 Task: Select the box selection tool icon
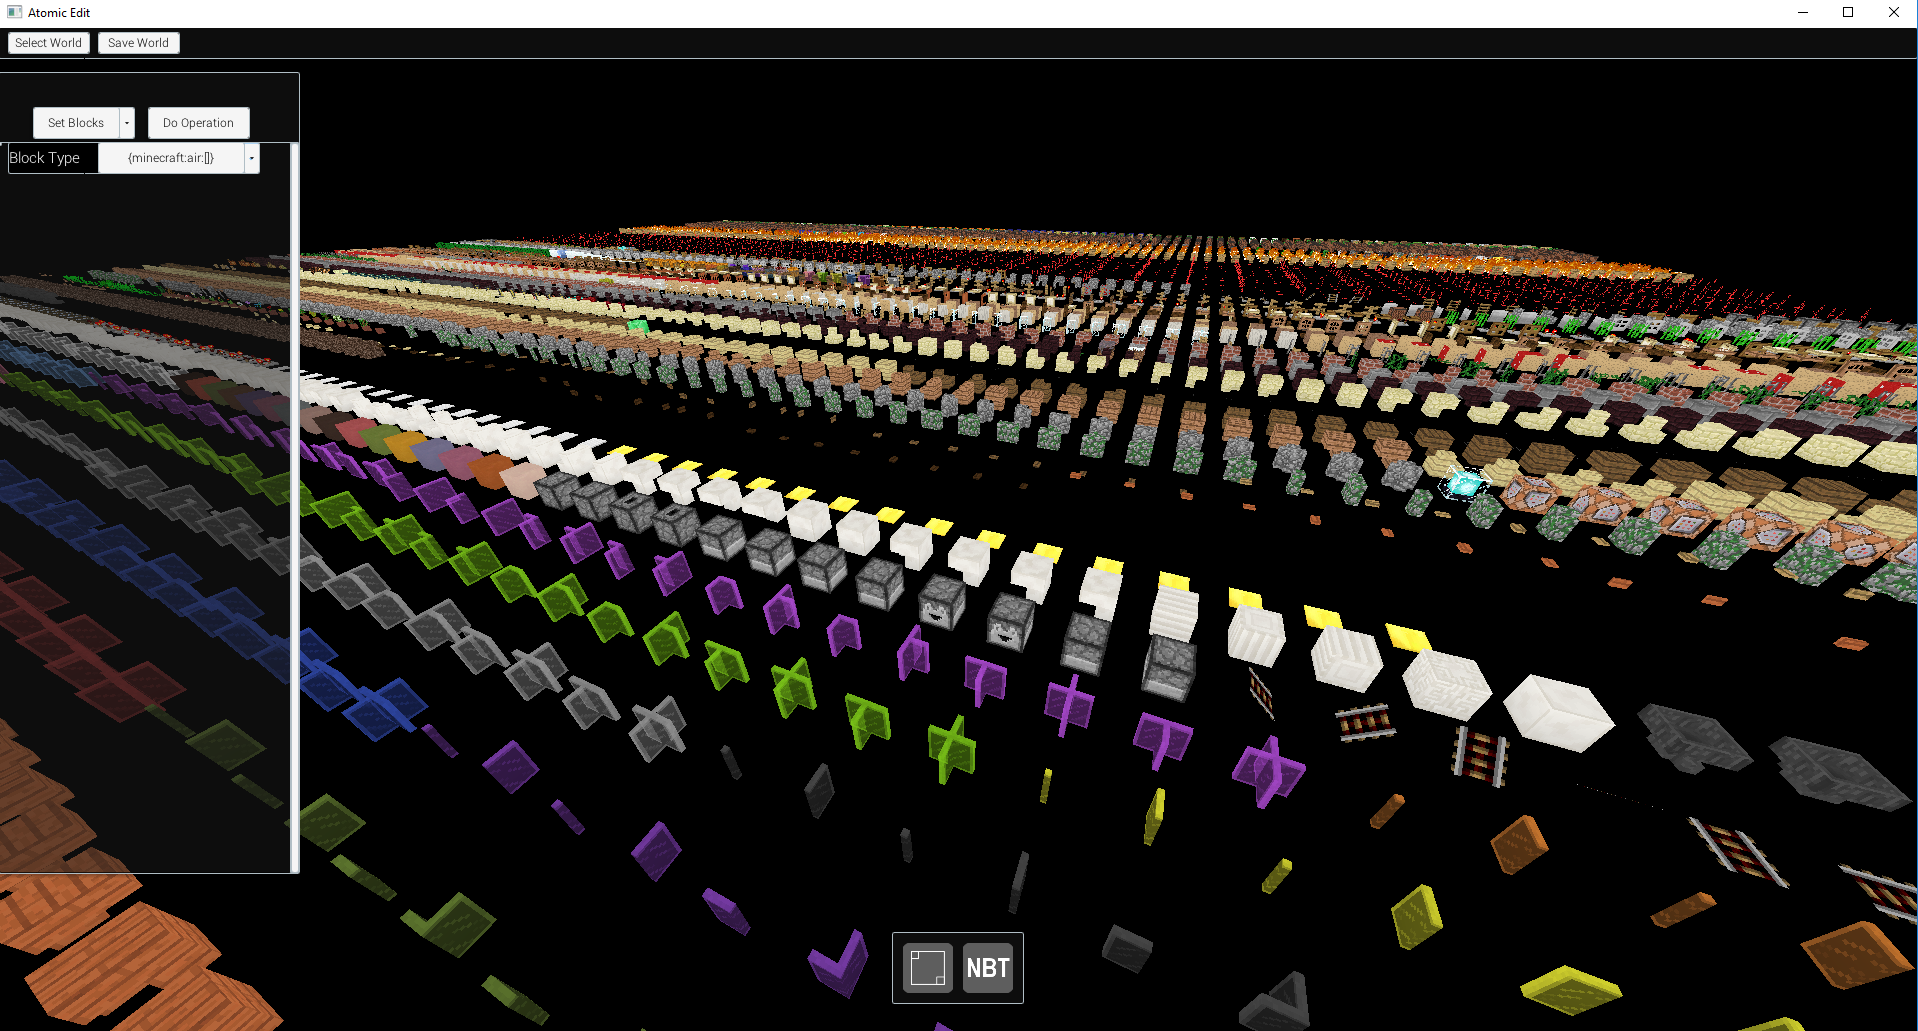click(x=927, y=967)
